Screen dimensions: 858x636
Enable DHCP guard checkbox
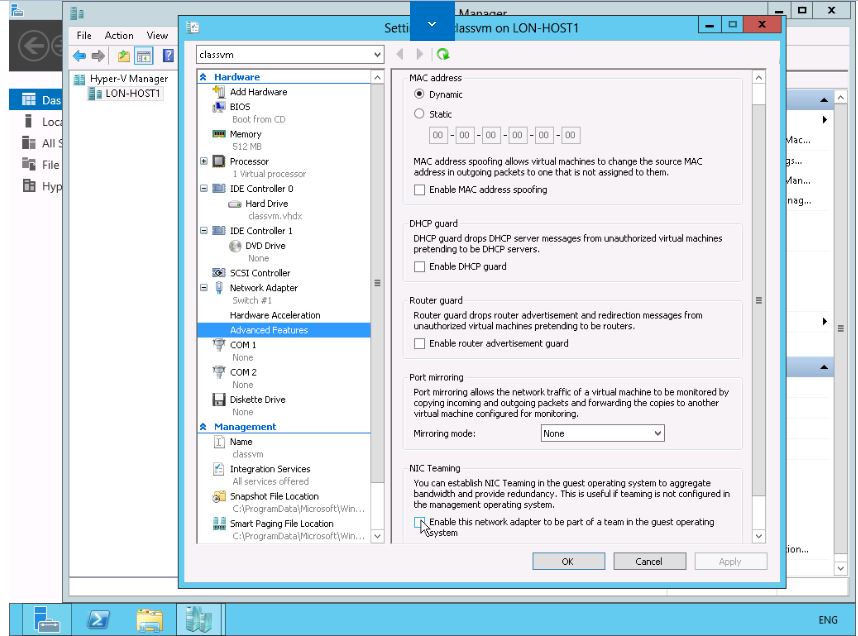coord(420,267)
